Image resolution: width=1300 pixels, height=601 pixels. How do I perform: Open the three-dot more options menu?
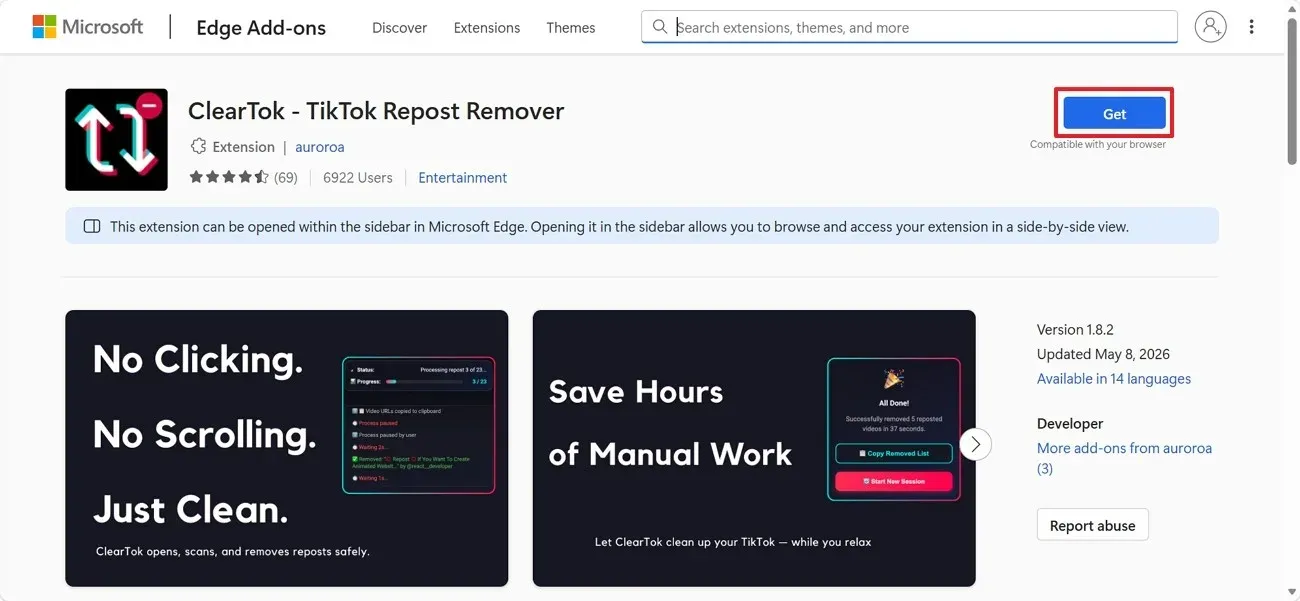(x=1251, y=27)
